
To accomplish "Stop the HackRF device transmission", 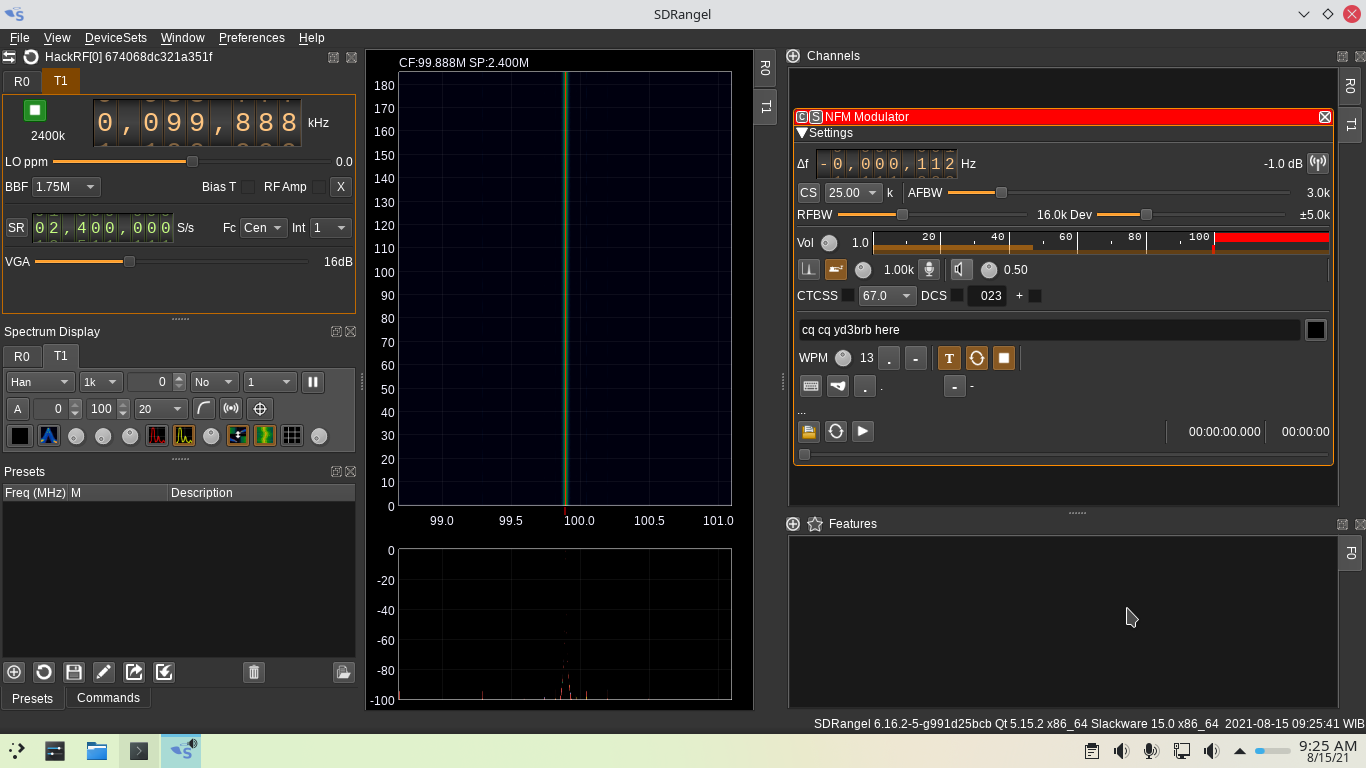I will (x=35, y=110).
